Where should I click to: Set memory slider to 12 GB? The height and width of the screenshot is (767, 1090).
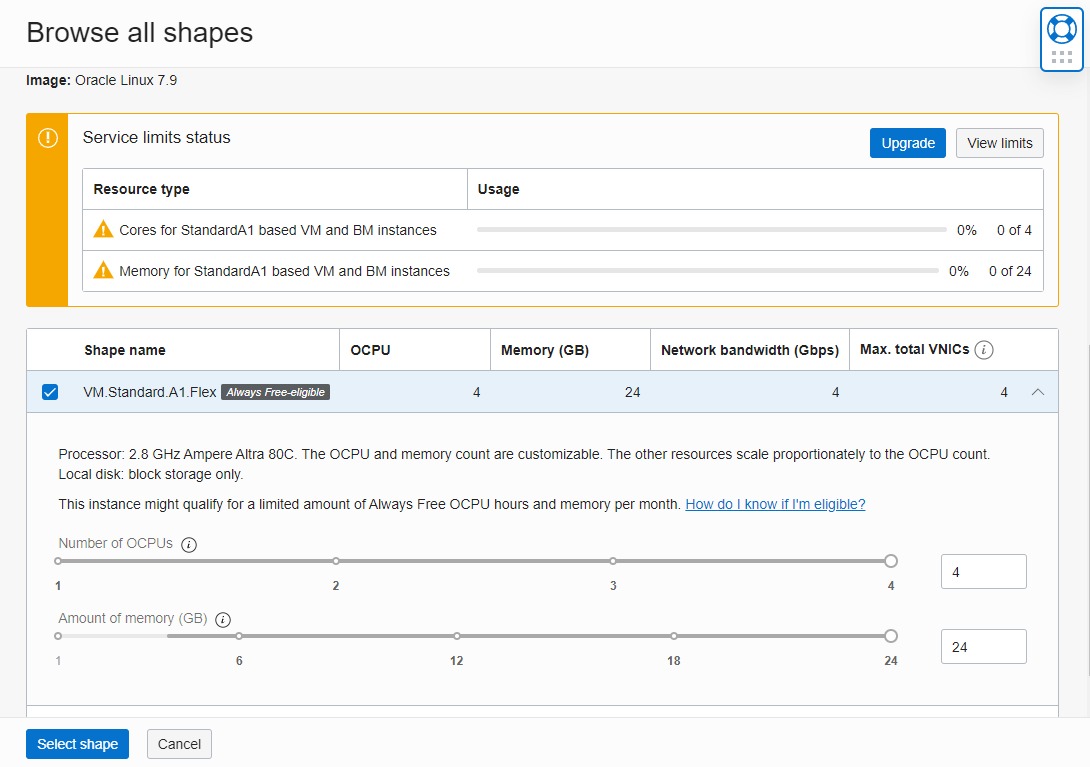(x=457, y=636)
